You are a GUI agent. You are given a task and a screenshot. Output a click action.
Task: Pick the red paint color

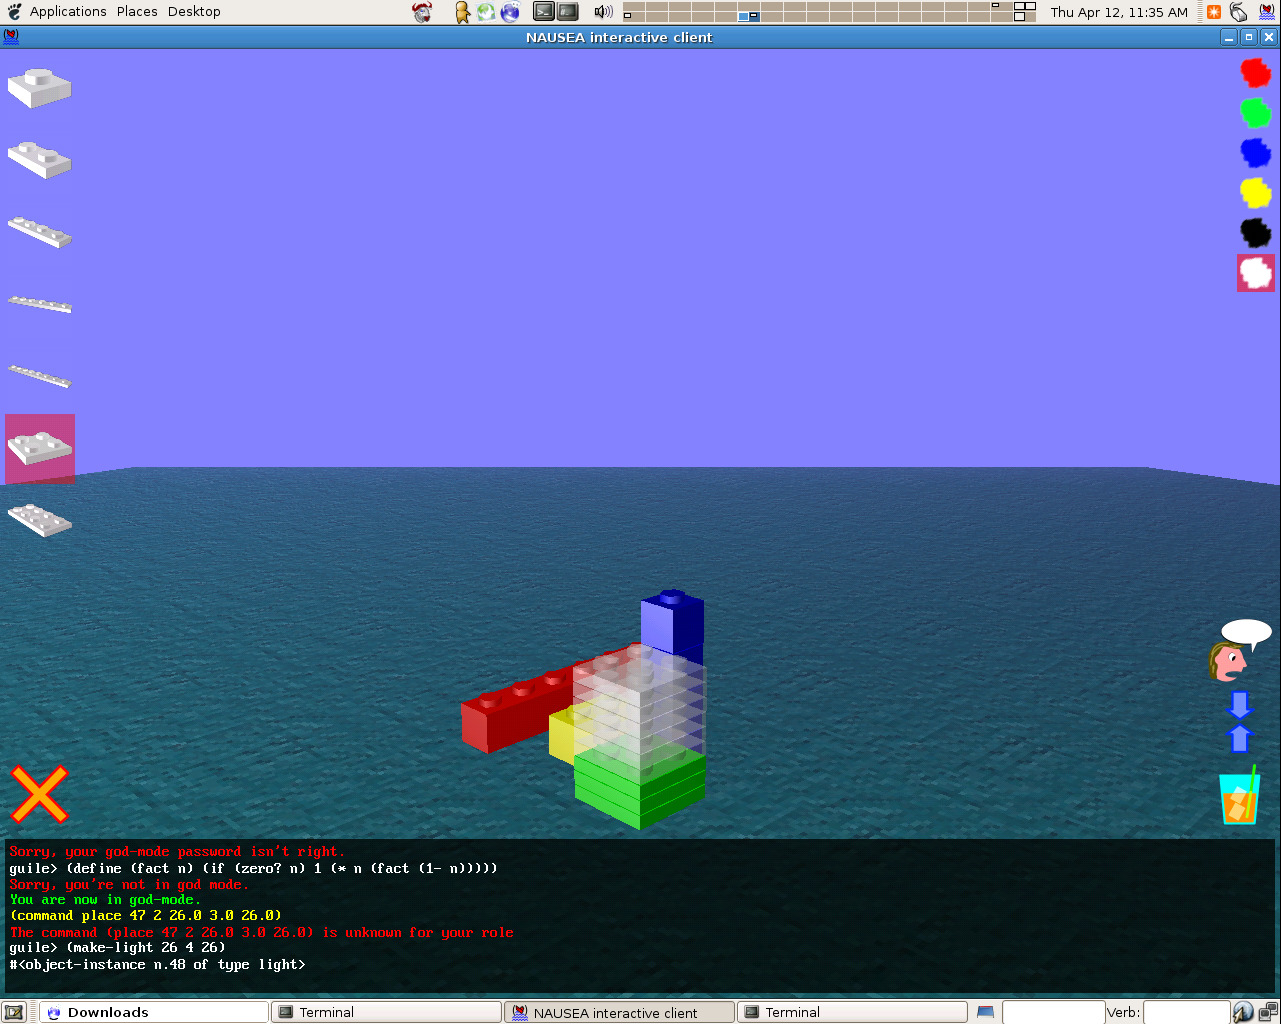[1255, 72]
